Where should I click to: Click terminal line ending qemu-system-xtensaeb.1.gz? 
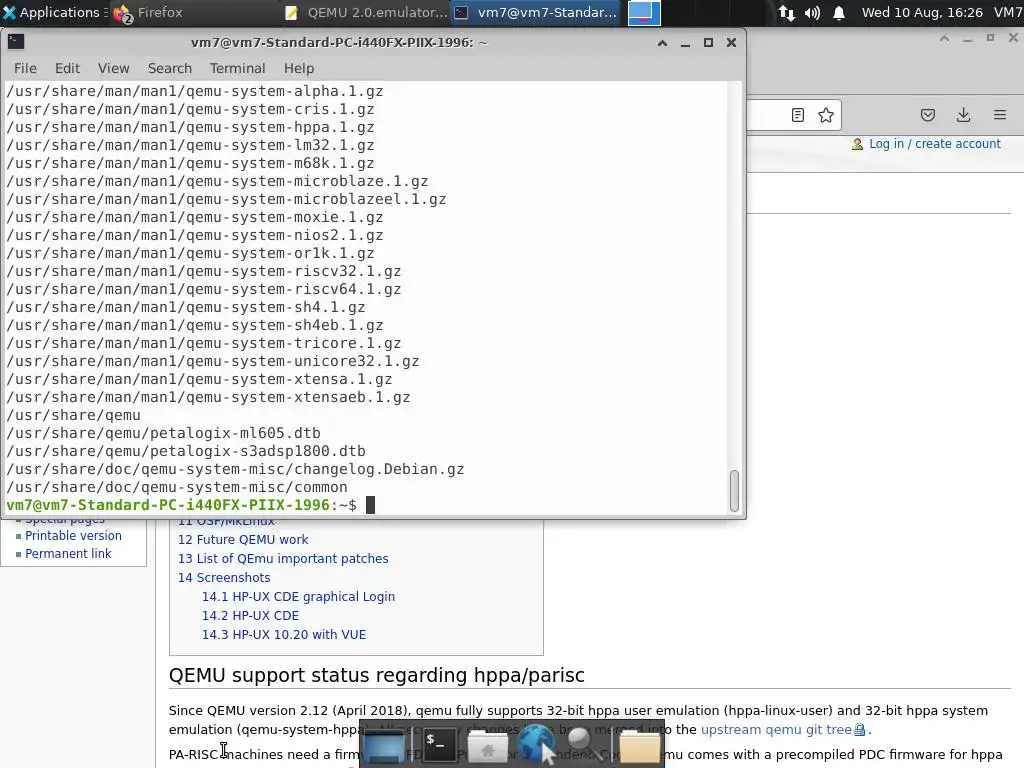click(208, 397)
